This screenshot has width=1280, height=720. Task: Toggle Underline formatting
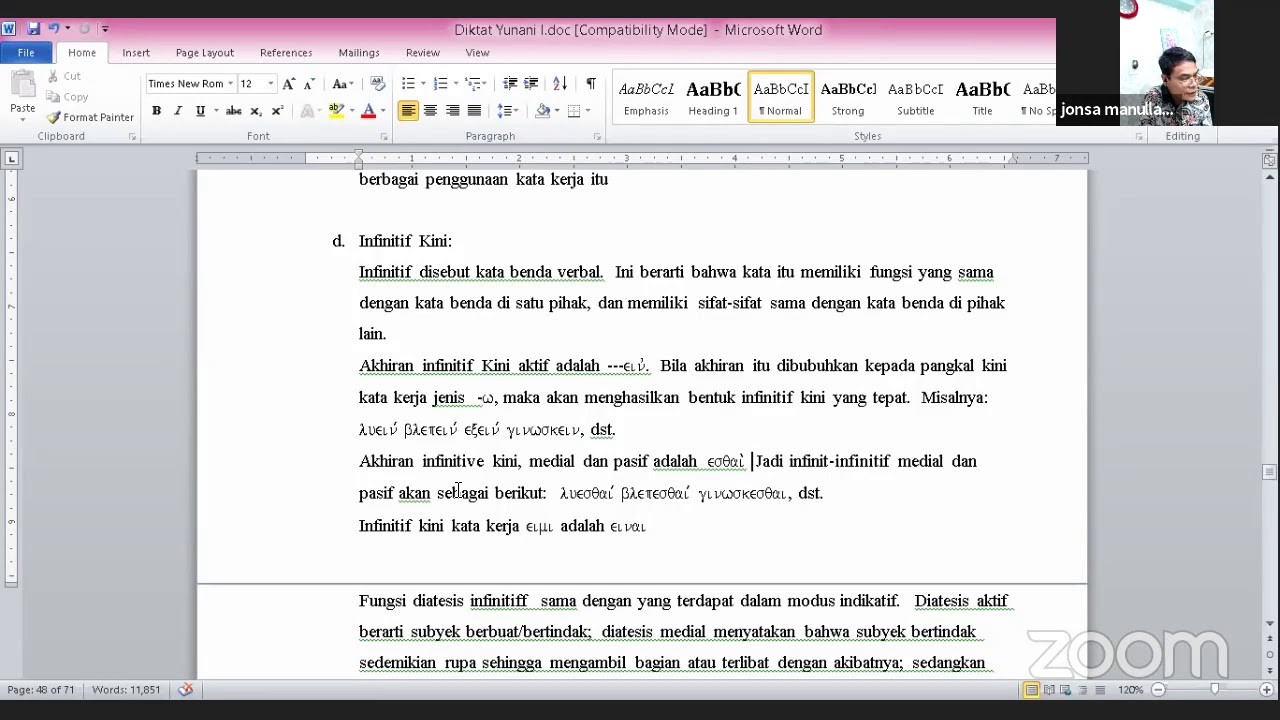pos(200,111)
